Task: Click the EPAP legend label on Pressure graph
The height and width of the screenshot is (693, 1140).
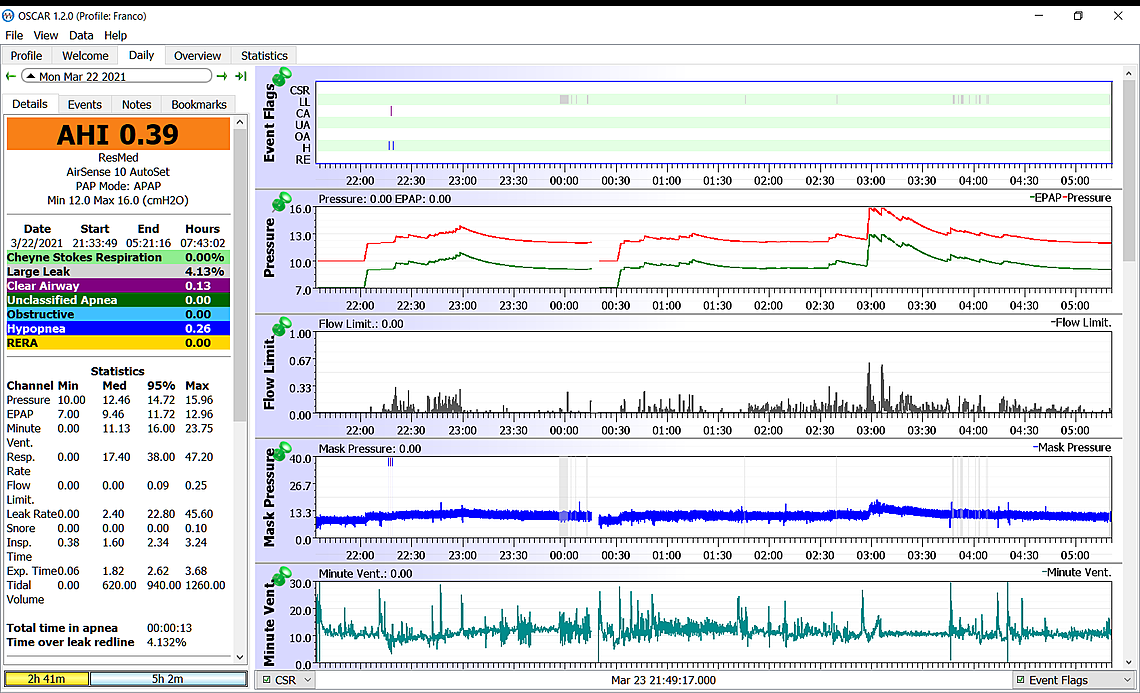Action: 1046,198
